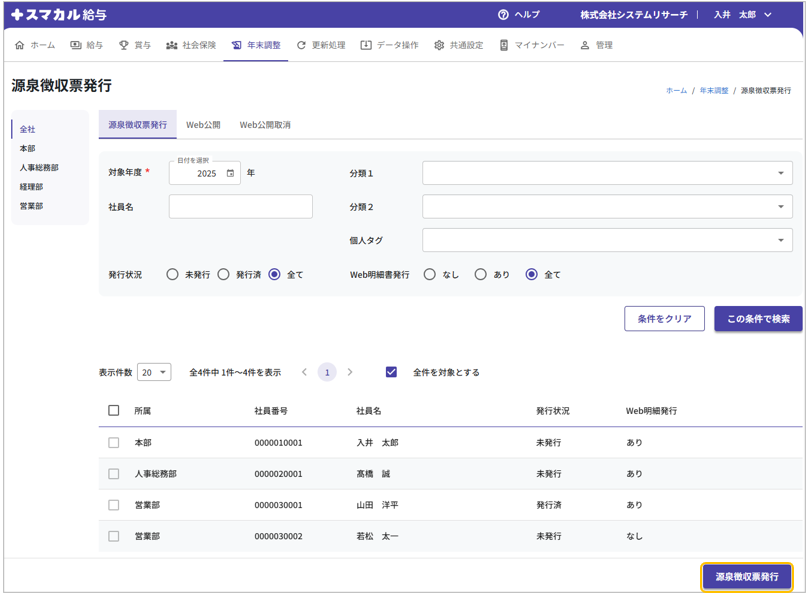Click the 社員名 text input field
Image resolution: width=808 pixels, height=596 pixels.
tap(240, 207)
